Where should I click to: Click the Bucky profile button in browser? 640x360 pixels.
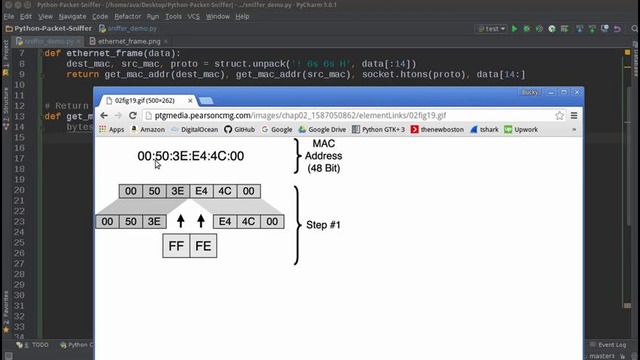click(530, 92)
